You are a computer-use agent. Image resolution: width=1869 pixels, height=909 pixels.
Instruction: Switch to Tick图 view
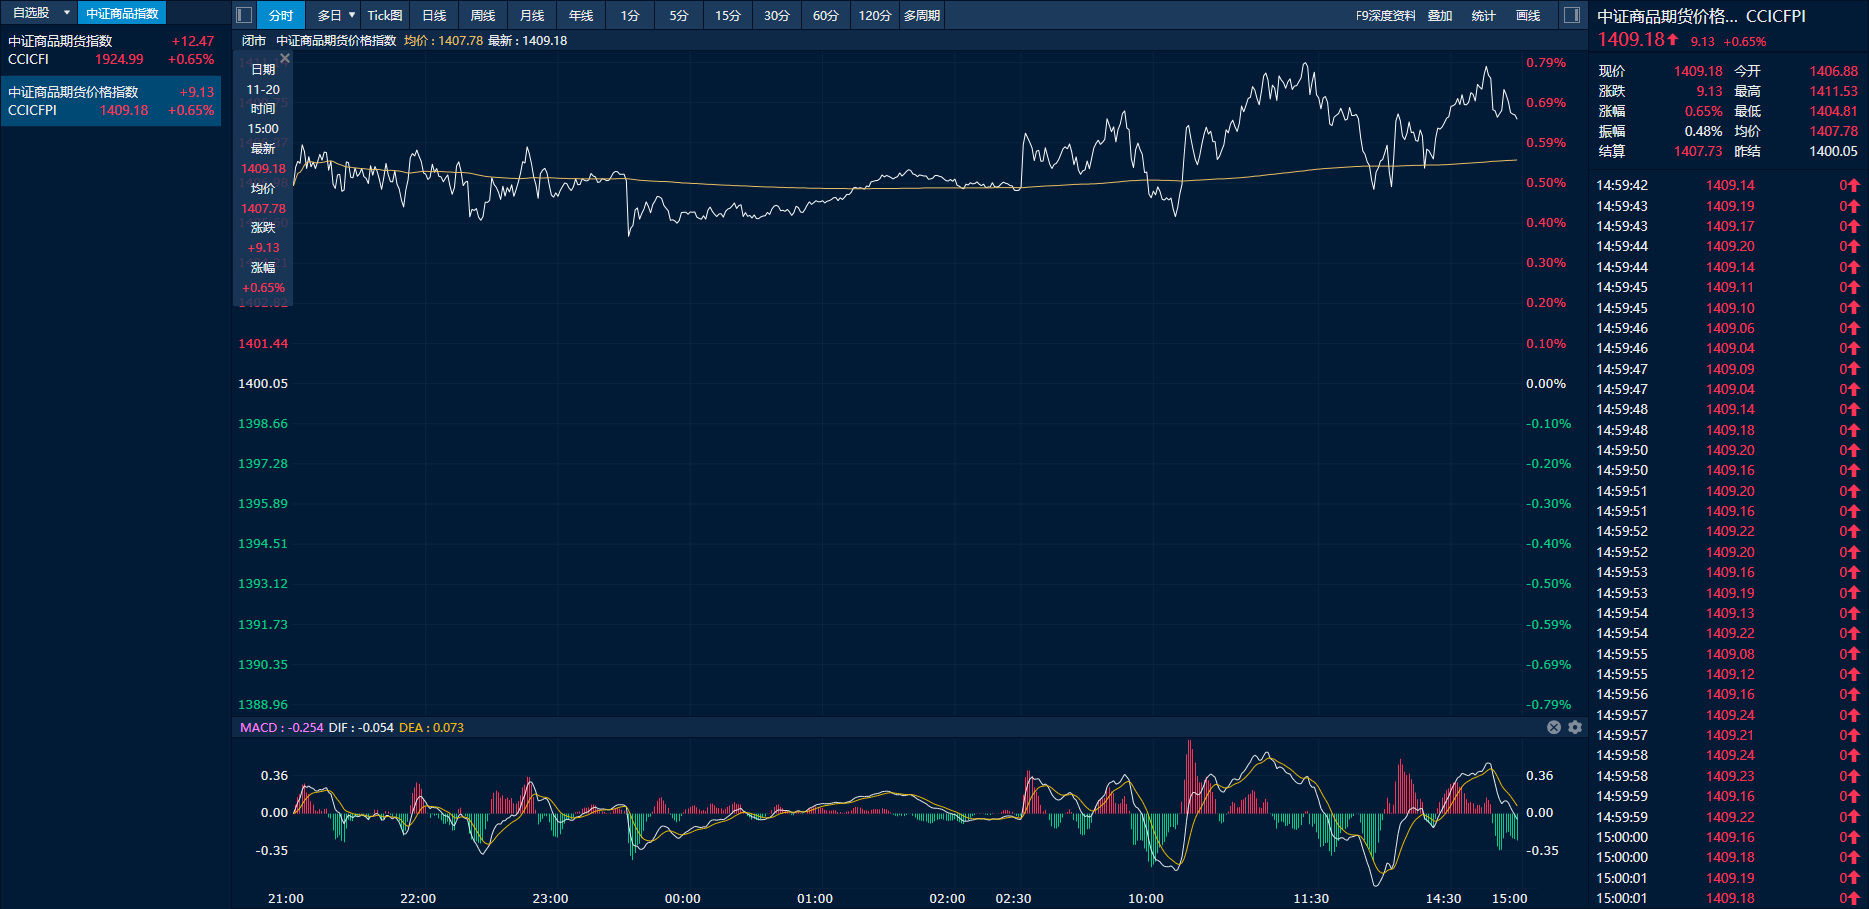(385, 15)
